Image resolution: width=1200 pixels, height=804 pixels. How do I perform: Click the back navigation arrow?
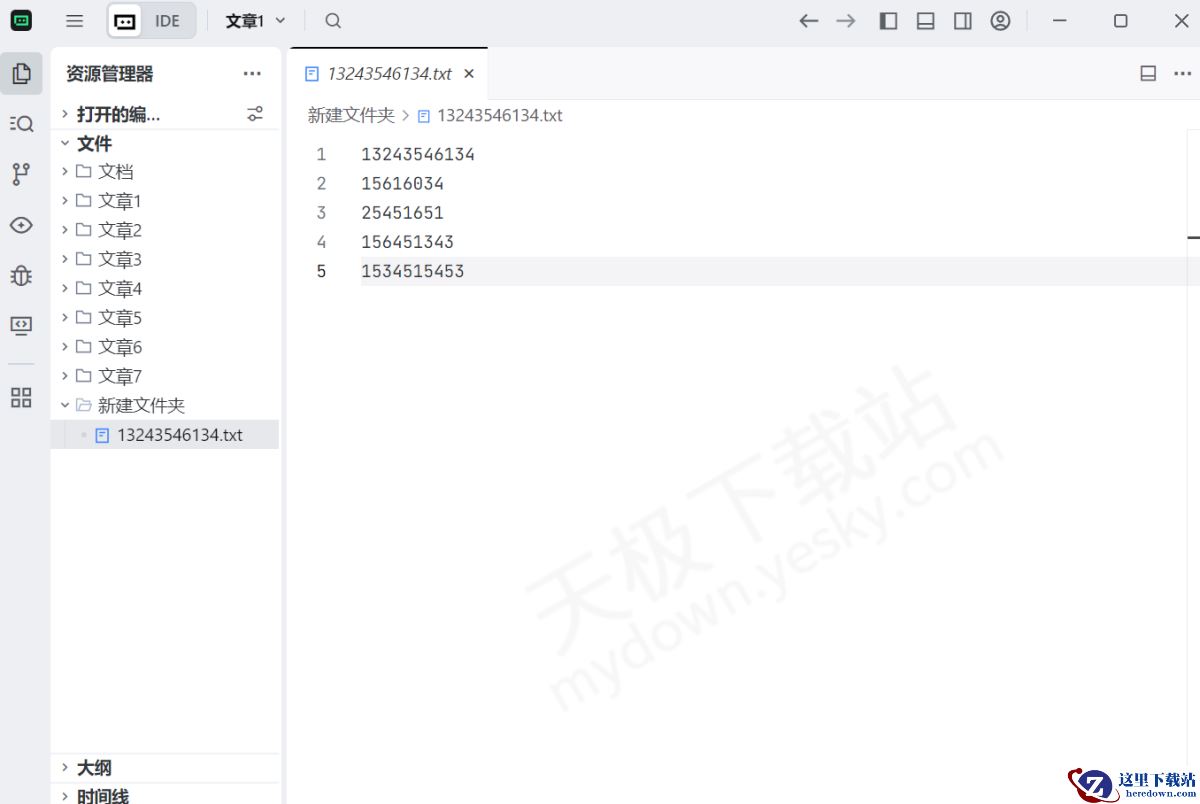[808, 20]
